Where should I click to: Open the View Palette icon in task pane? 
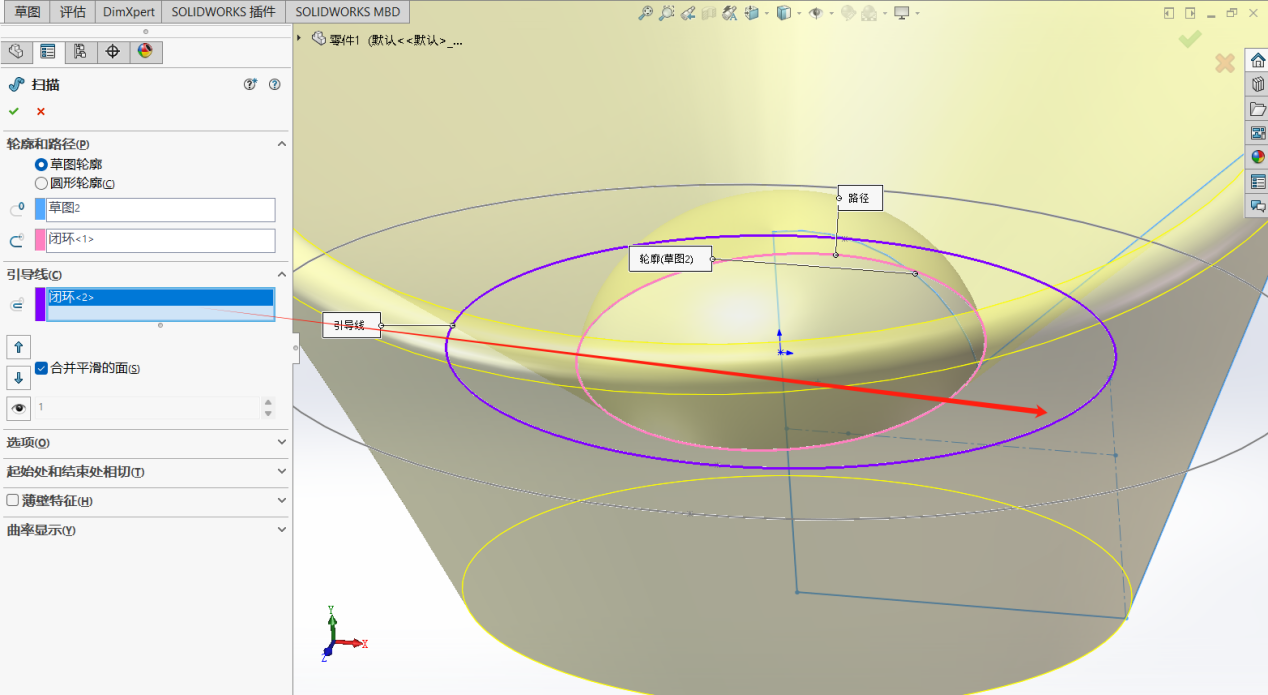(1257, 132)
